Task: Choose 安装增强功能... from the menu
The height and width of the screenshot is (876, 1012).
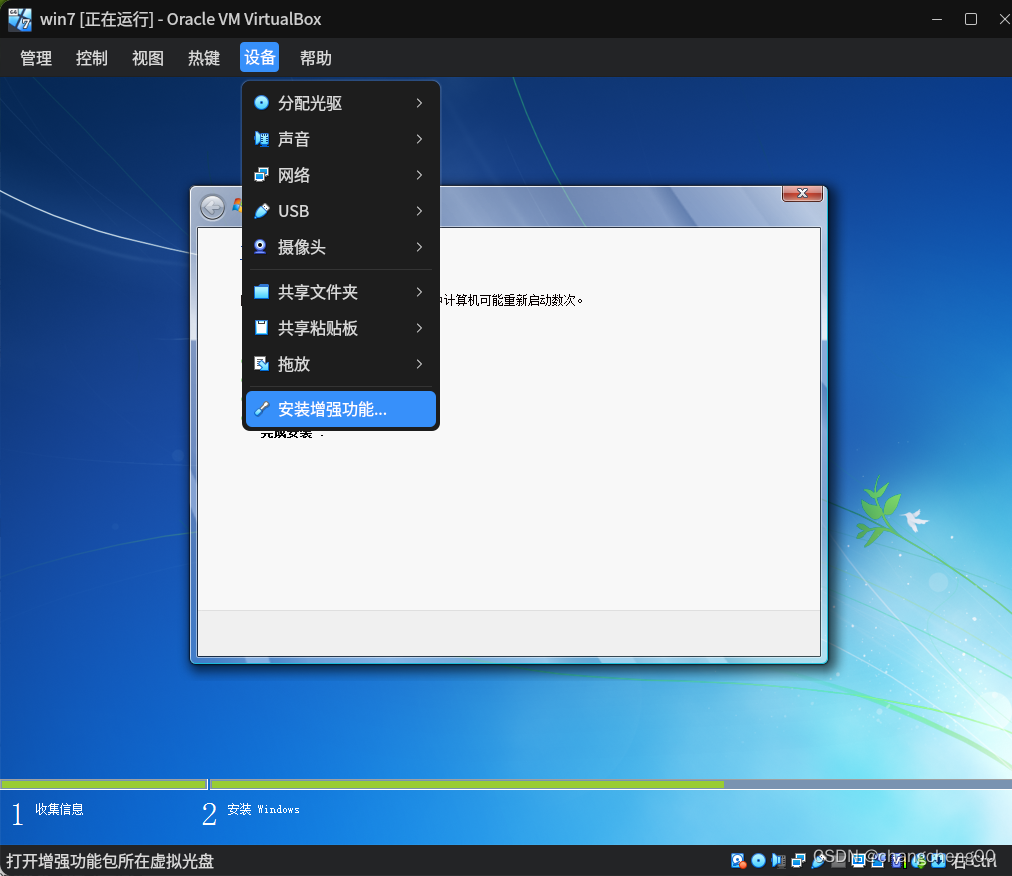Action: [341, 409]
